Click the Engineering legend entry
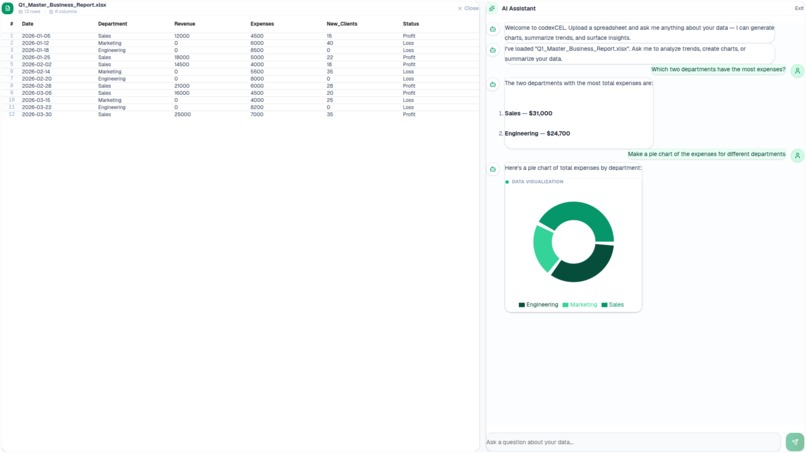The height and width of the screenshot is (453, 806). (538, 305)
